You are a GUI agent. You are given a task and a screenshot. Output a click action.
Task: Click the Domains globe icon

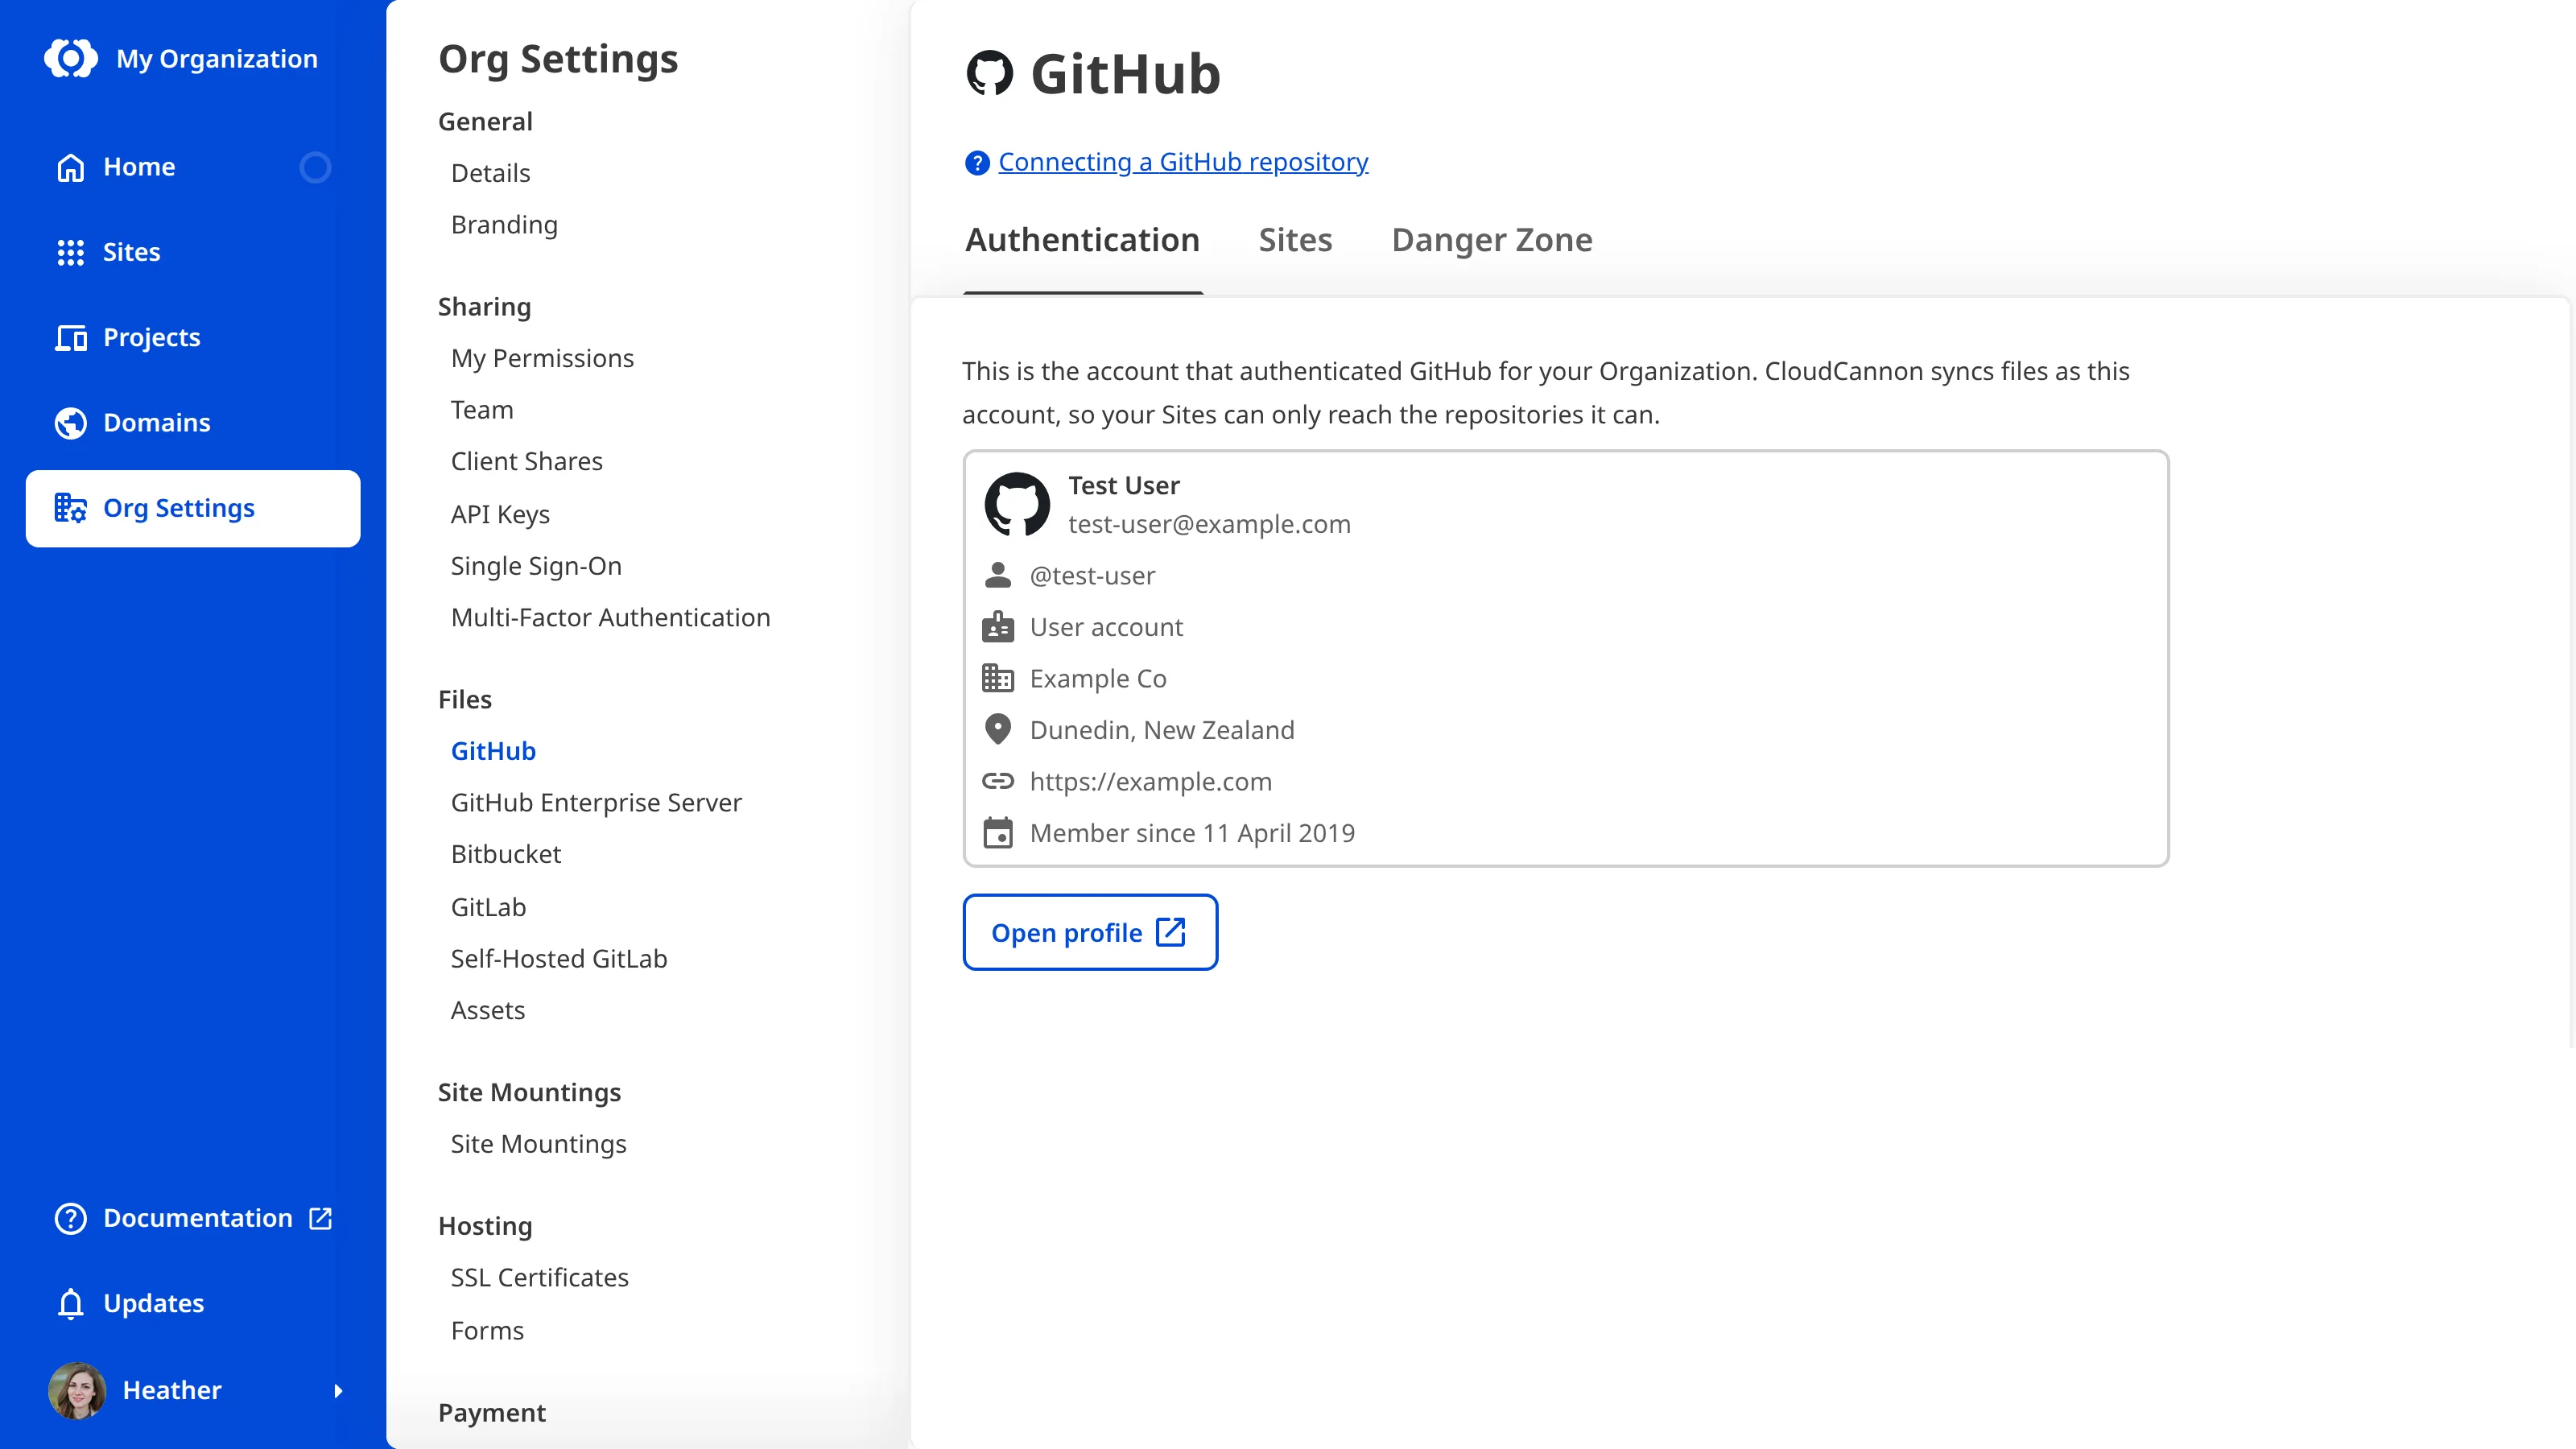[x=70, y=423]
